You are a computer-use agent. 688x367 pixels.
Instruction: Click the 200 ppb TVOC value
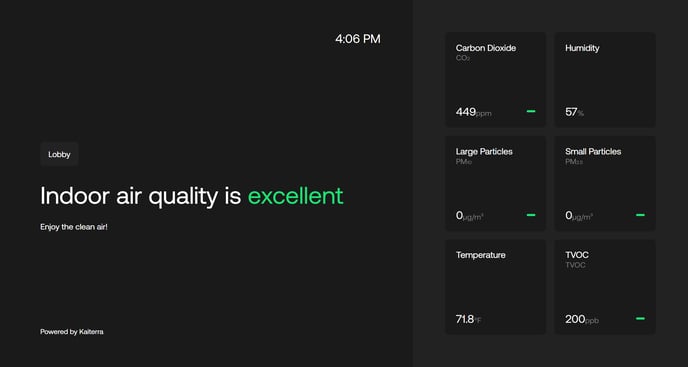click(582, 320)
